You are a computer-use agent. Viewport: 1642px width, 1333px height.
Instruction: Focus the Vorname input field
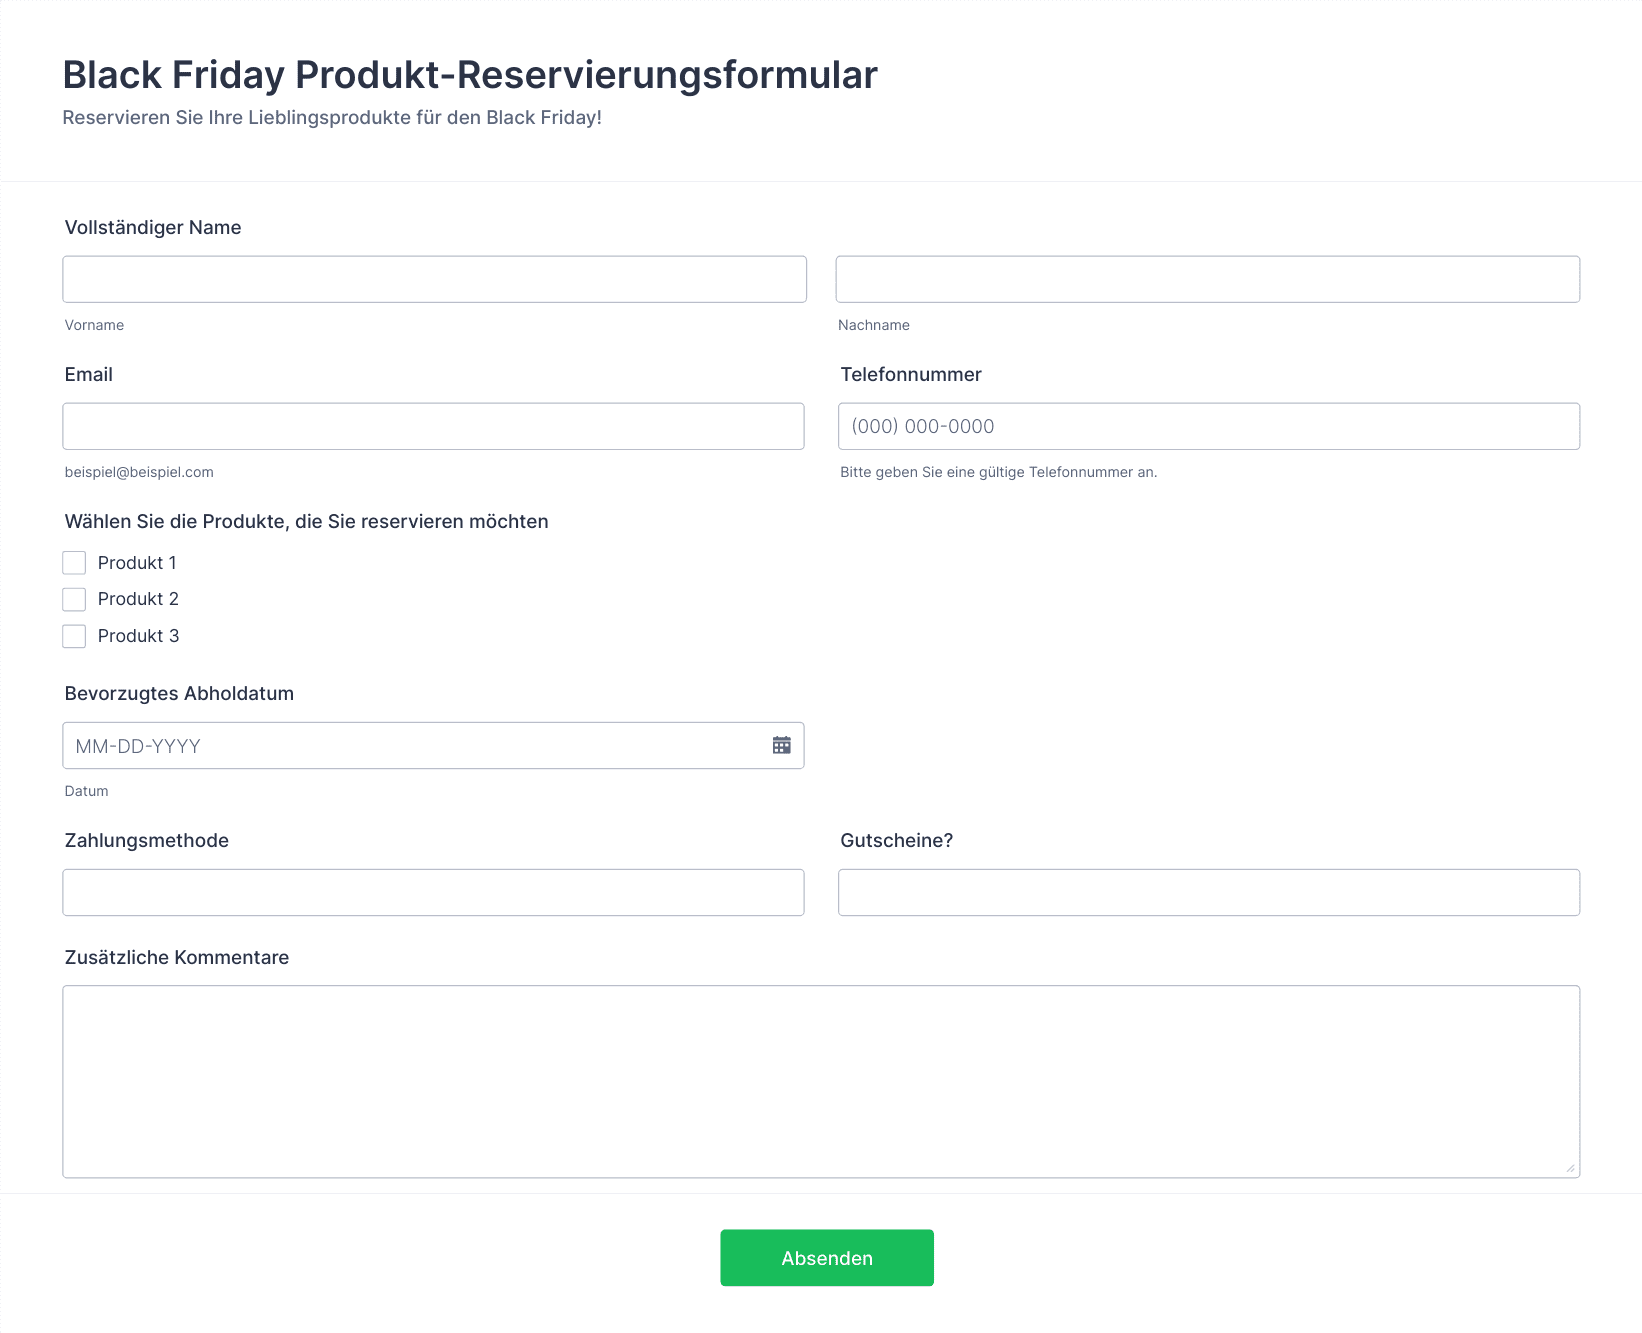[x=434, y=279]
